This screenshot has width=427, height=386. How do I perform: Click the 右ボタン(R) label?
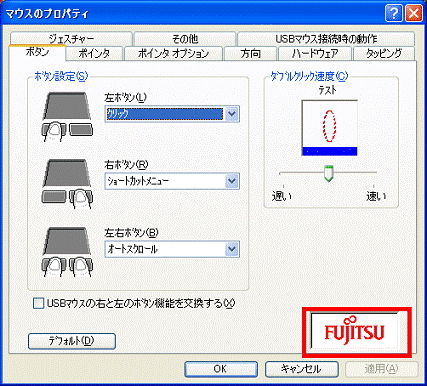click(x=126, y=164)
